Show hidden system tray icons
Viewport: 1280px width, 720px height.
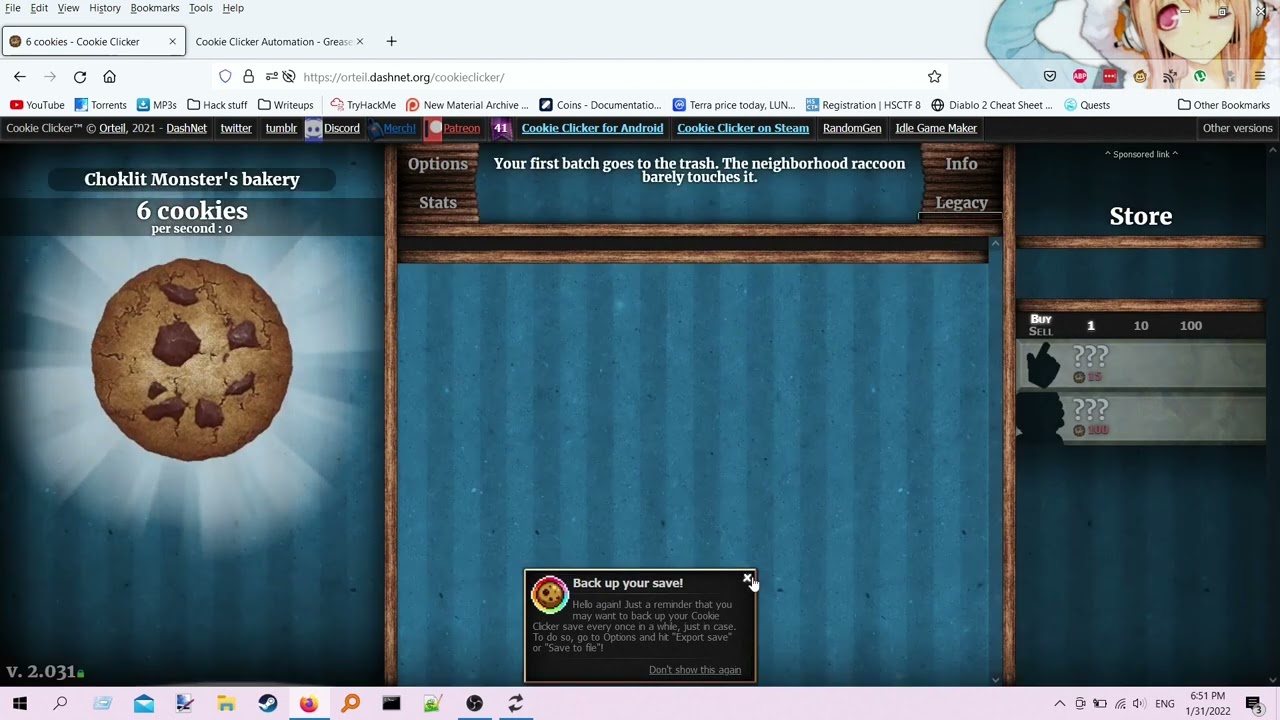click(1060, 704)
